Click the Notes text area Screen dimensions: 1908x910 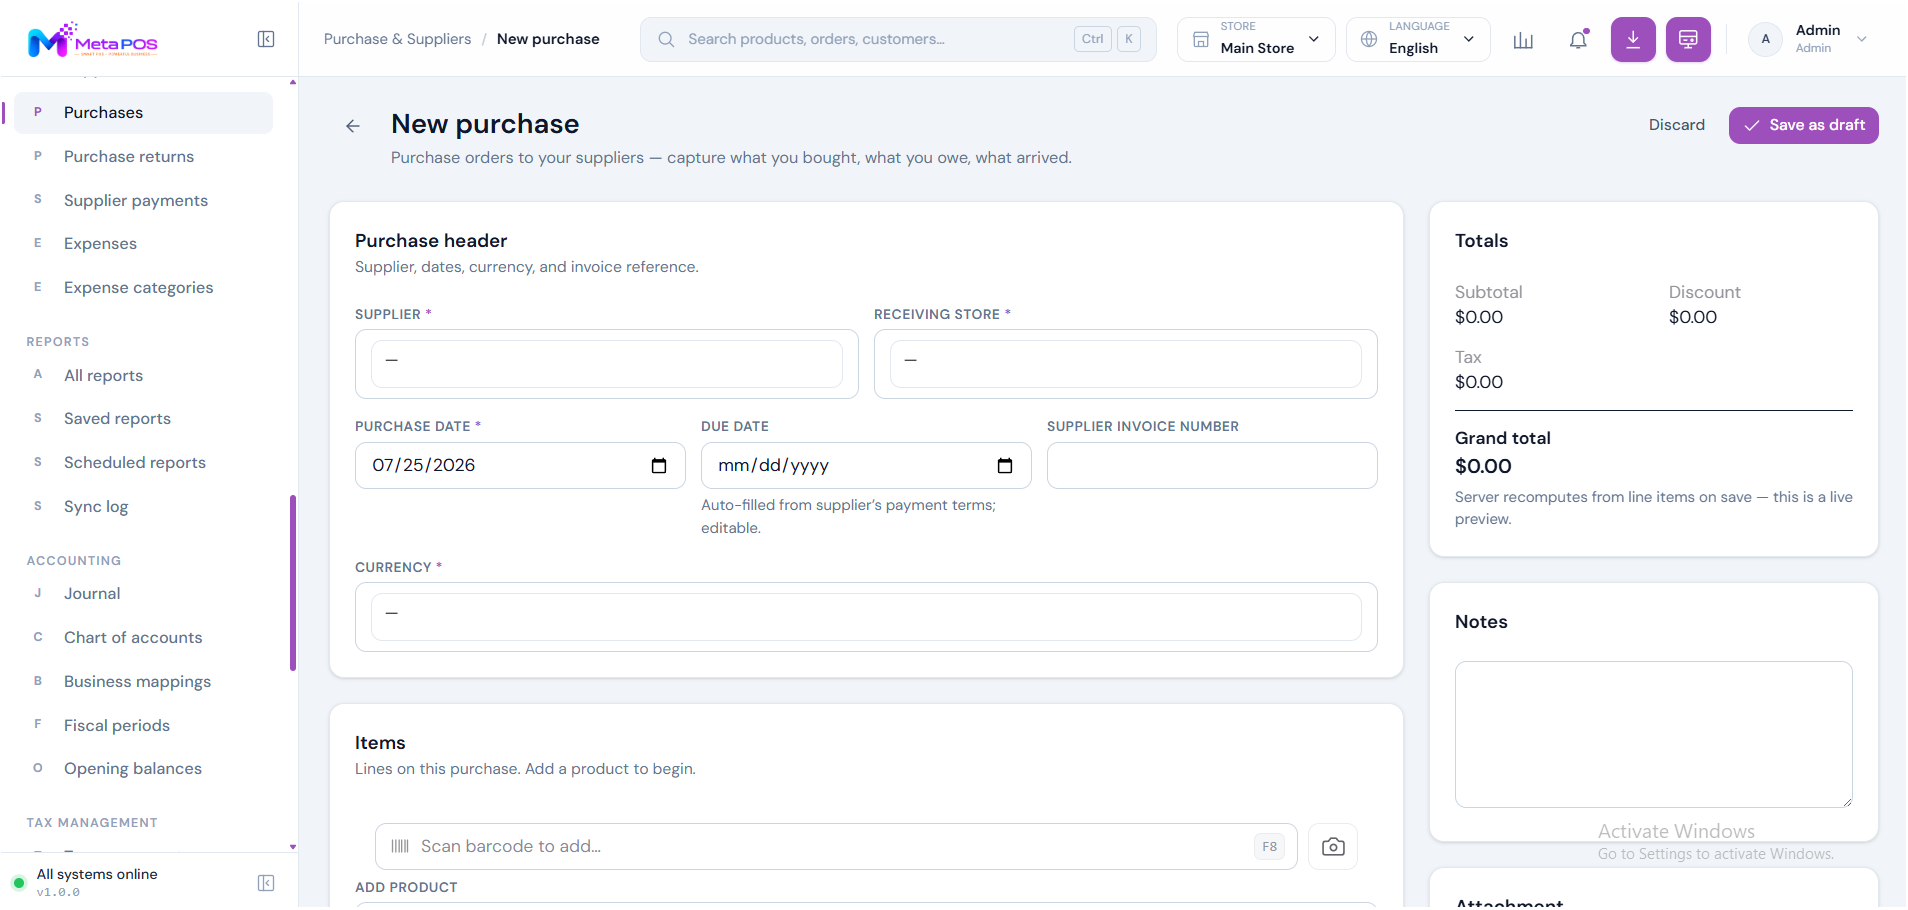coord(1653,734)
